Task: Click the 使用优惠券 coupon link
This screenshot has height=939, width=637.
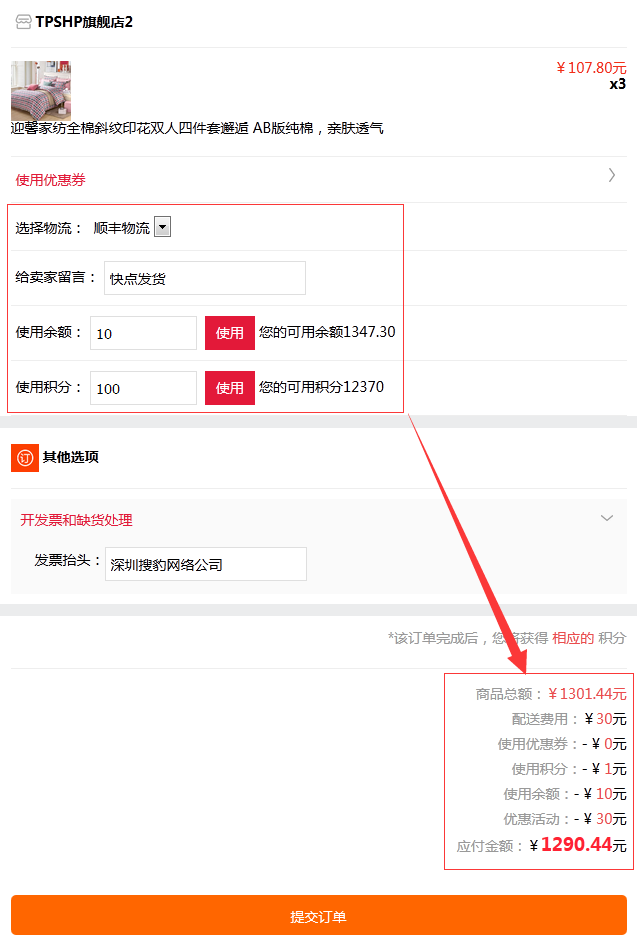Action: 50,180
